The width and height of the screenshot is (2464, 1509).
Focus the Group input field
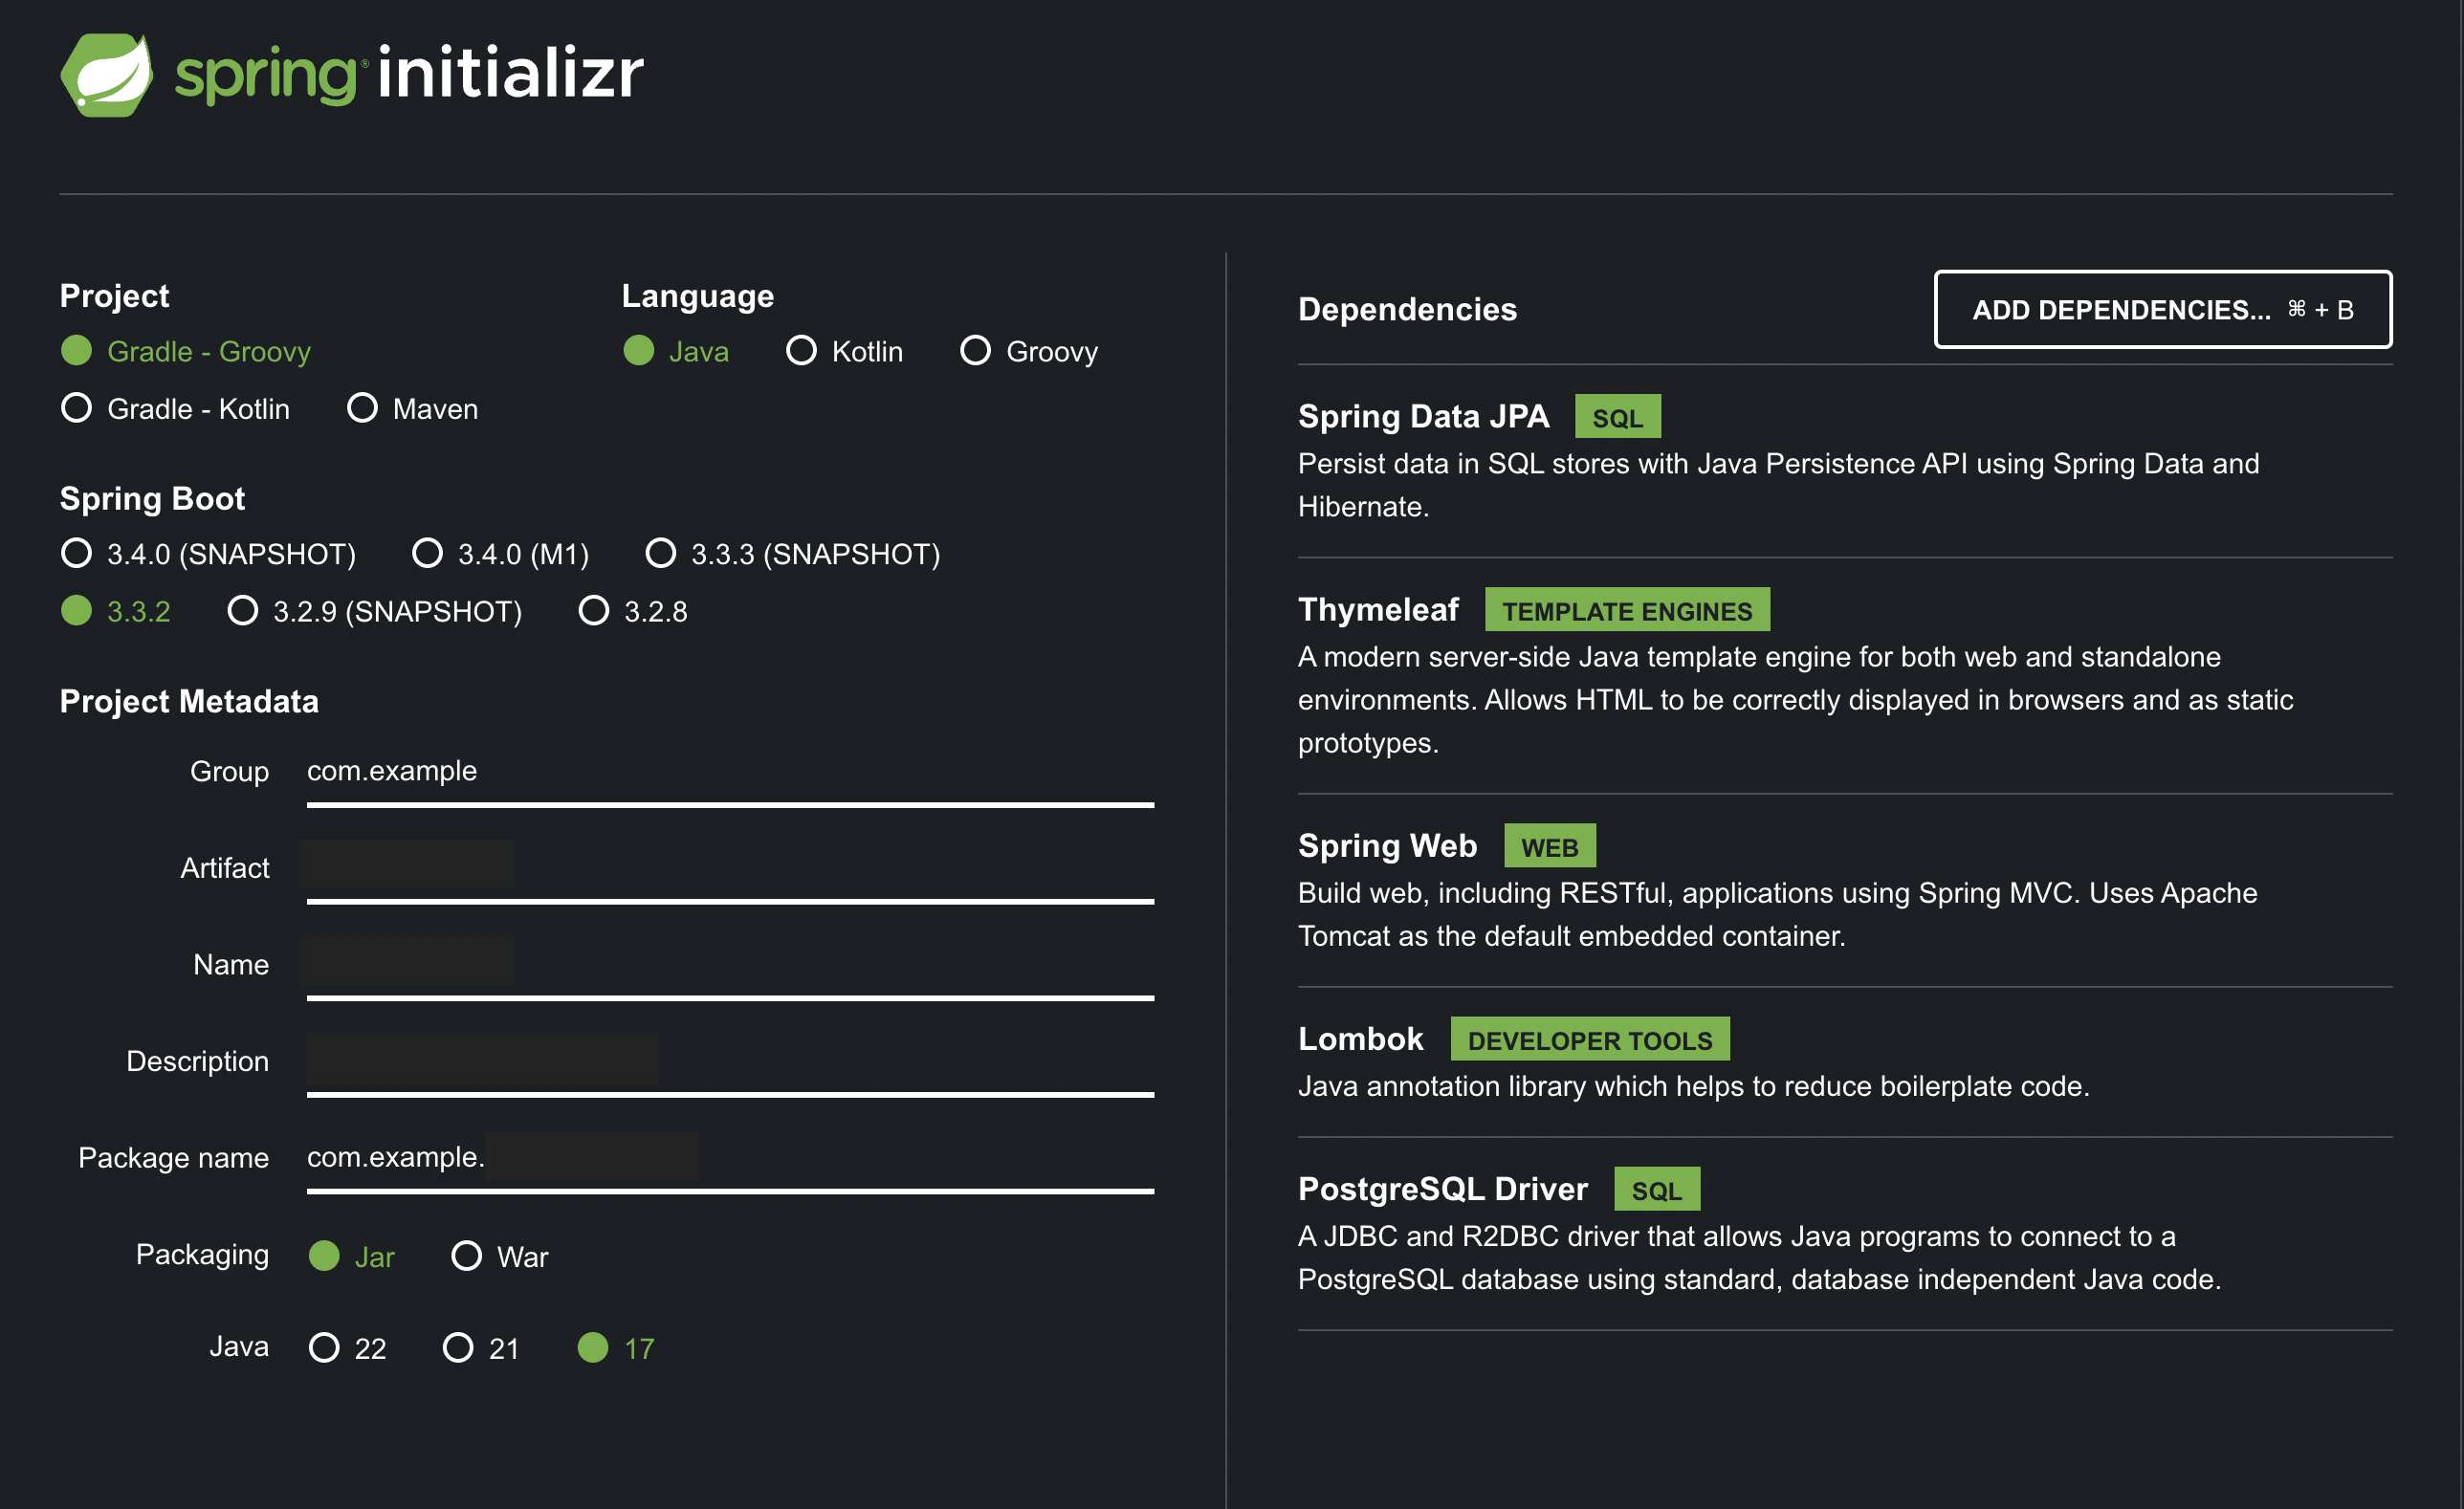tap(730, 771)
